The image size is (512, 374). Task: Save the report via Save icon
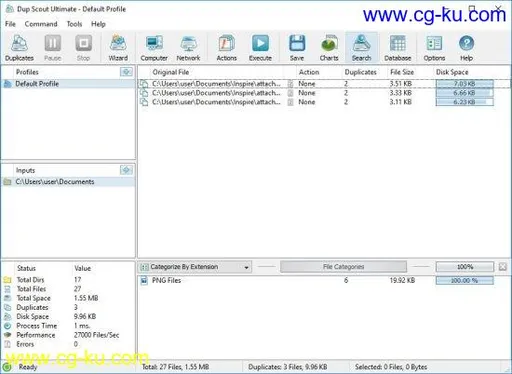297,48
